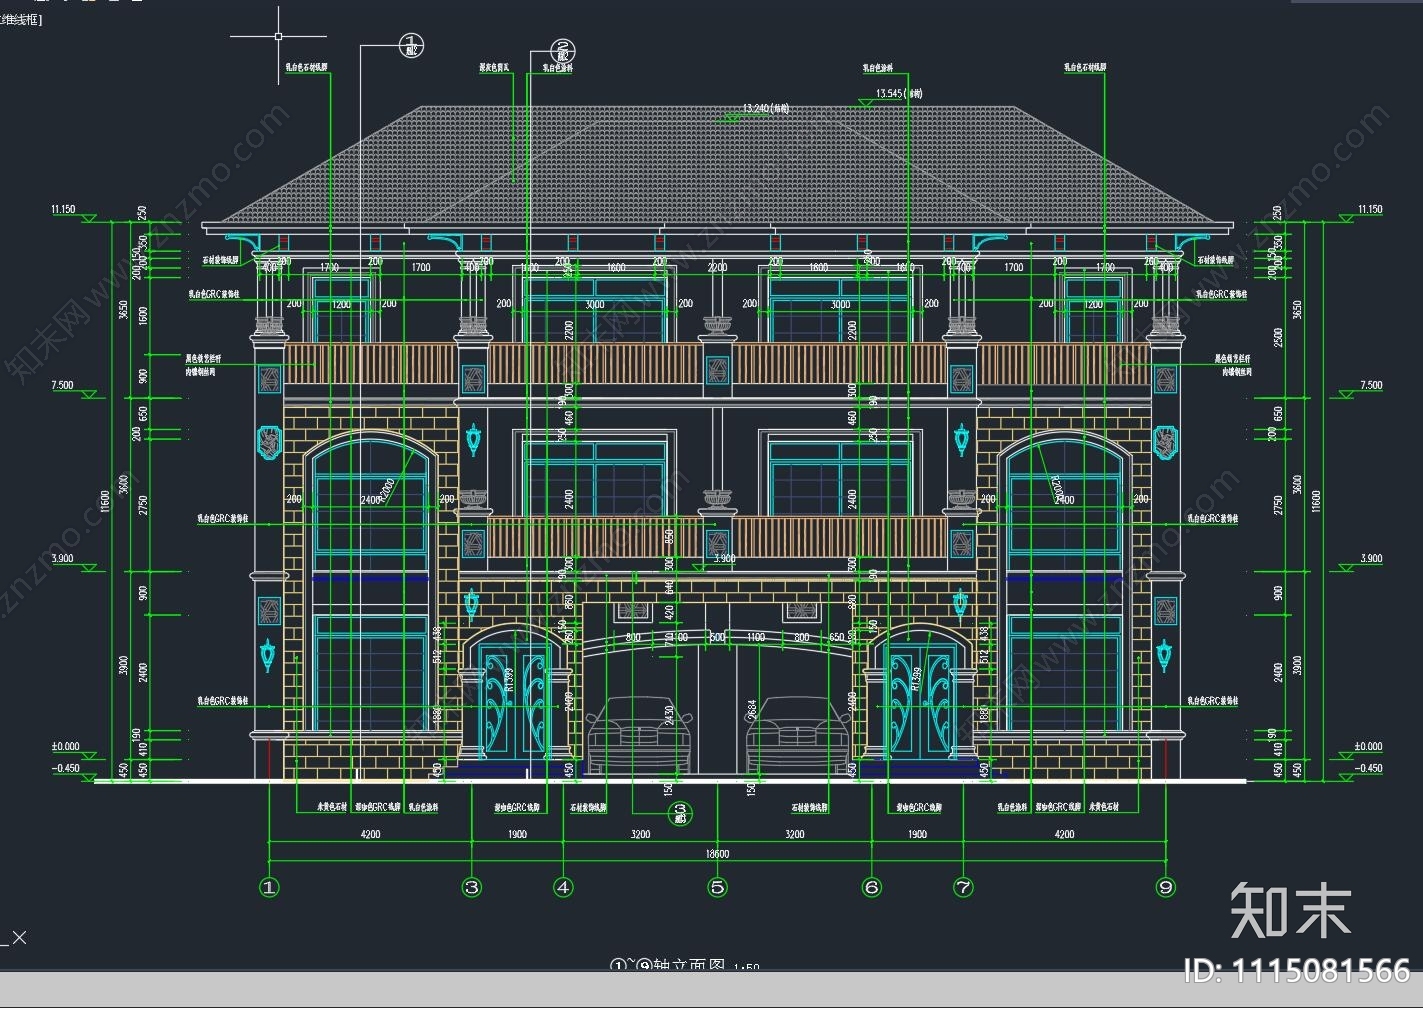Image resolution: width=1423 pixels, height=1010 pixels.
Task: Select the 13.545 ridge elevation label
Action: pos(899,94)
